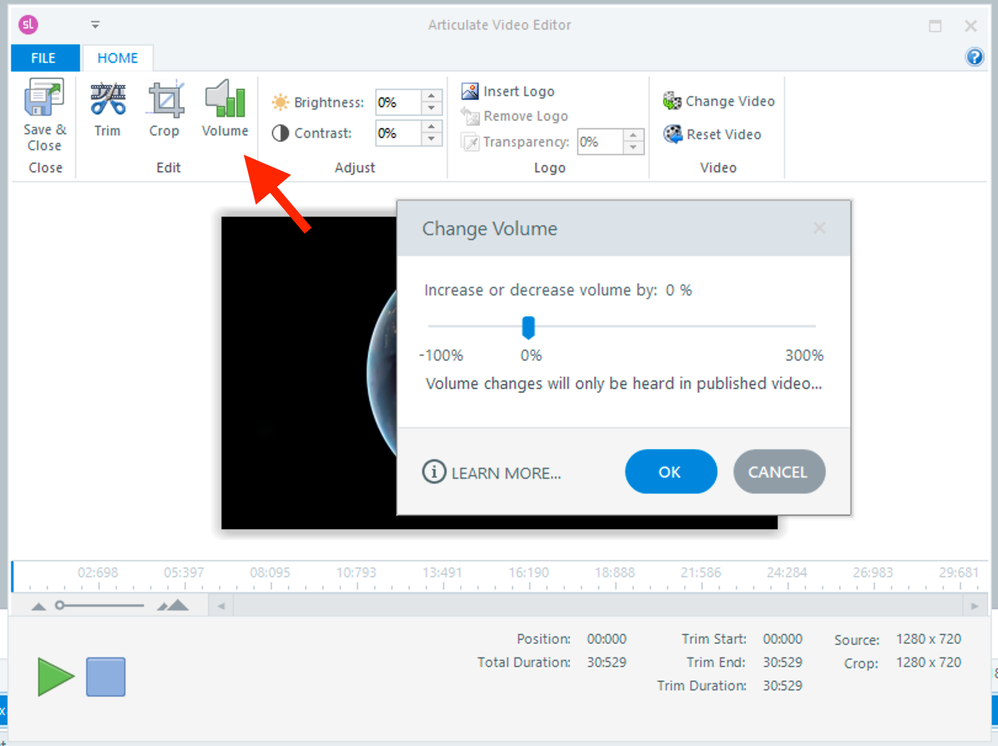Click the timeline marker at 02:698
Screen dimensions: 998x746
pos(98,573)
